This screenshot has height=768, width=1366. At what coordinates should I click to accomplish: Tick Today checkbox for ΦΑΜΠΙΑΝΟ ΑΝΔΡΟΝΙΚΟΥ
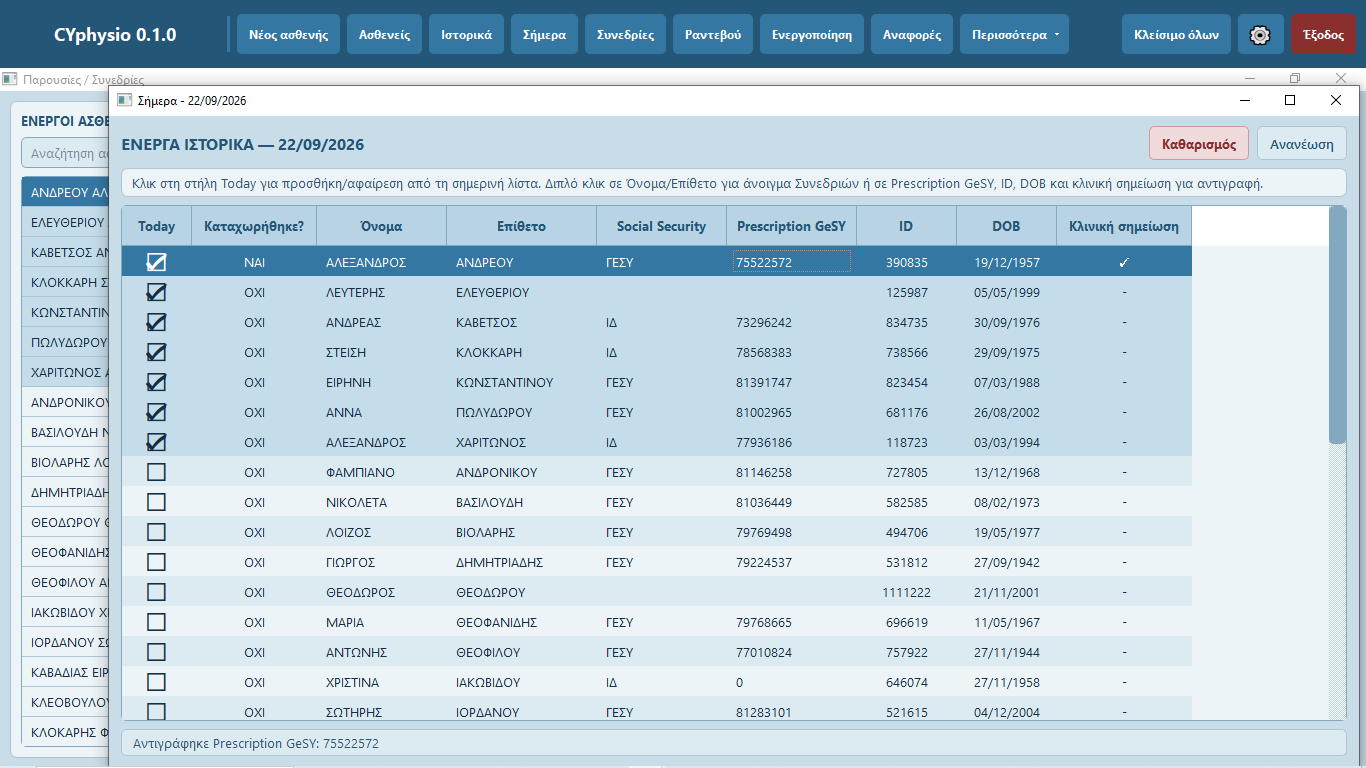pyautogui.click(x=156, y=472)
